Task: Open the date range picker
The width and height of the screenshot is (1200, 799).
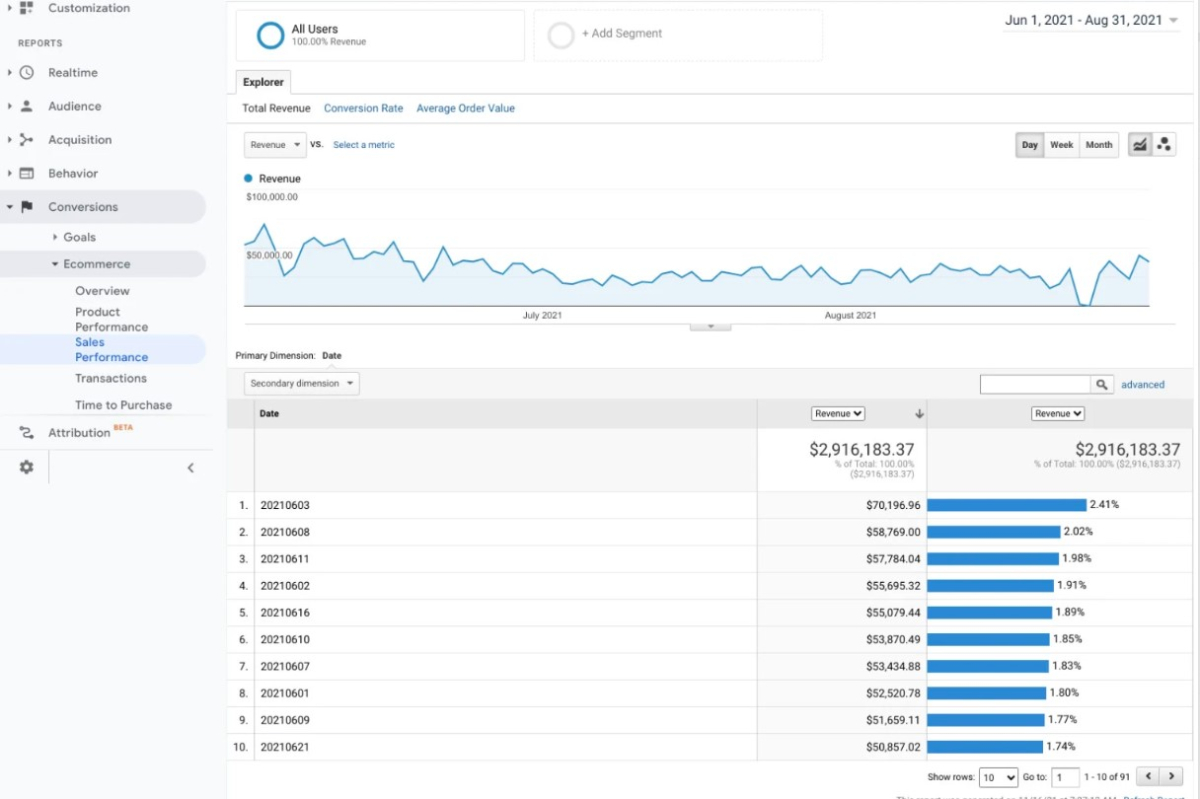Action: coord(1091,20)
